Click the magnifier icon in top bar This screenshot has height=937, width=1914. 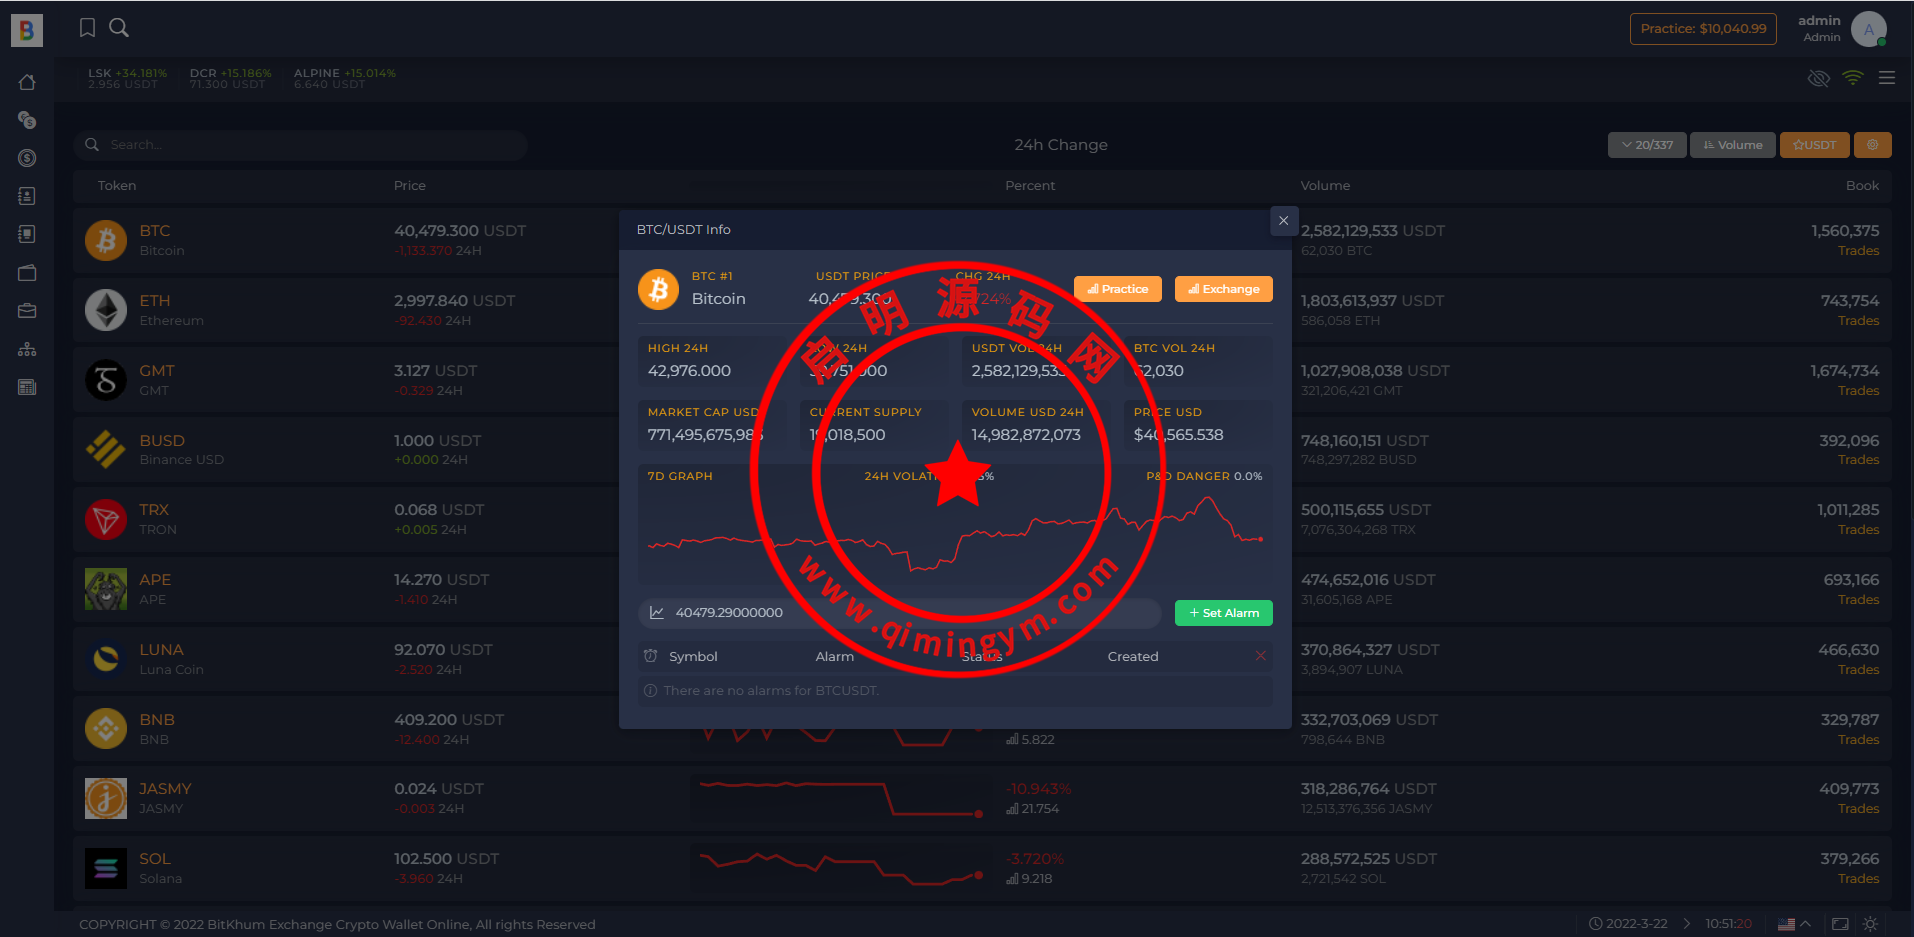click(119, 28)
